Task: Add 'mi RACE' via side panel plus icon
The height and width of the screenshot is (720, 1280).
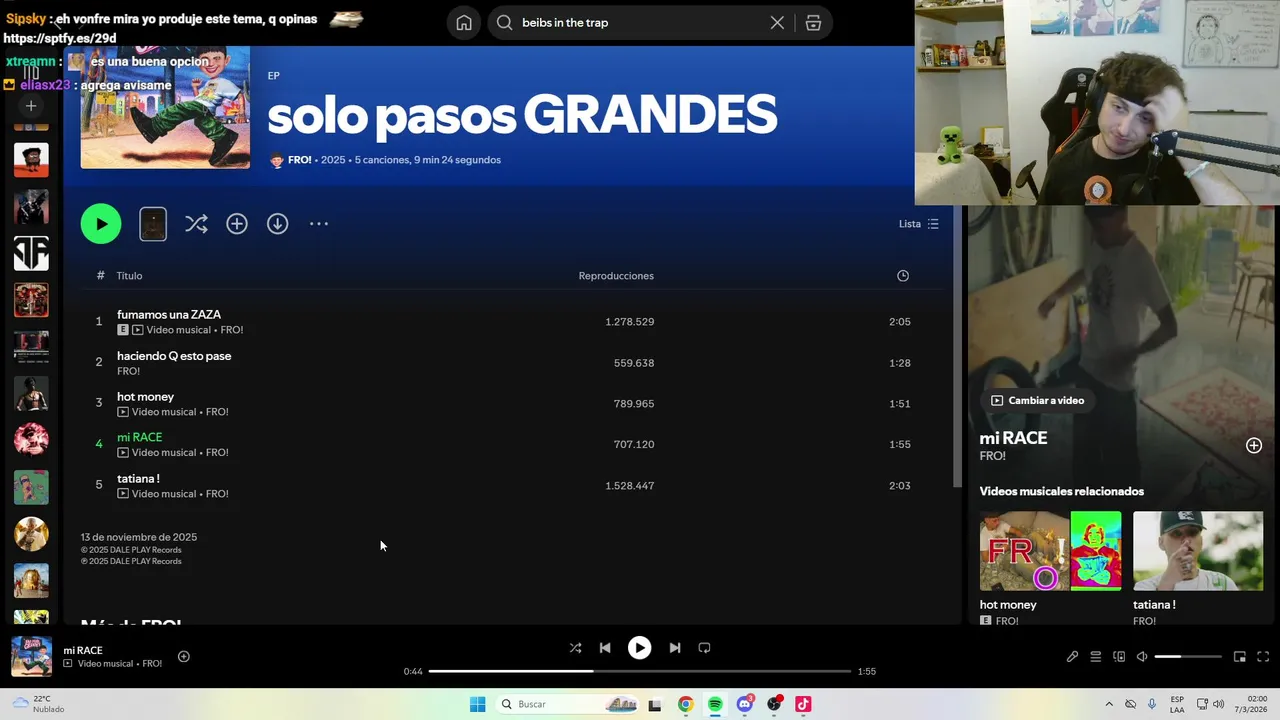Action: tap(1254, 446)
